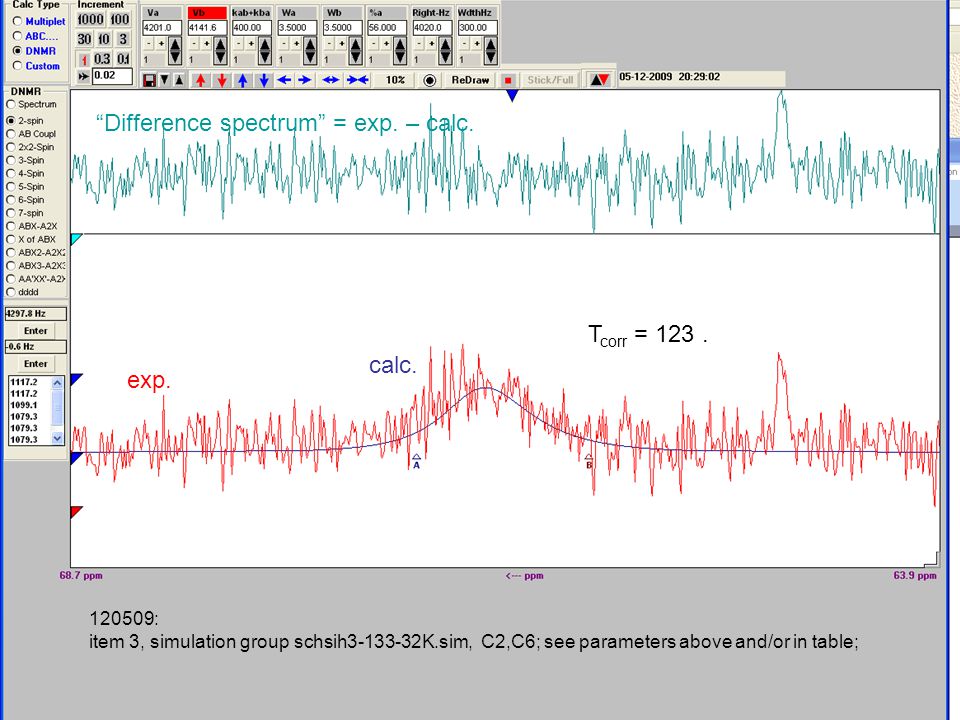Select the Multiplet calc type

[40, 21]
